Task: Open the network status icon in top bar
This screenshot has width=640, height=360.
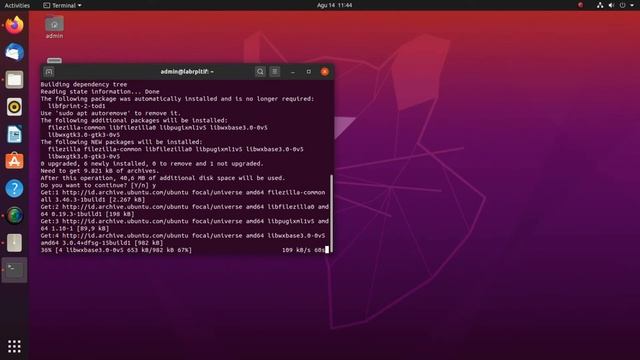Action: [600, 5]
